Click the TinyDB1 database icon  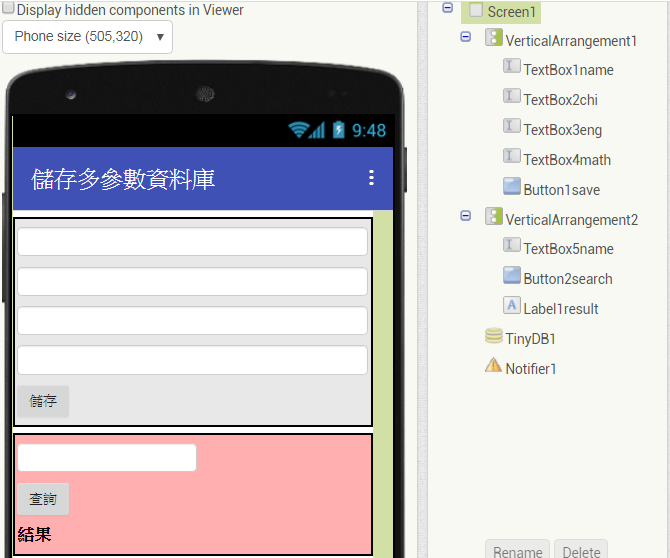[x=494, y=336]
